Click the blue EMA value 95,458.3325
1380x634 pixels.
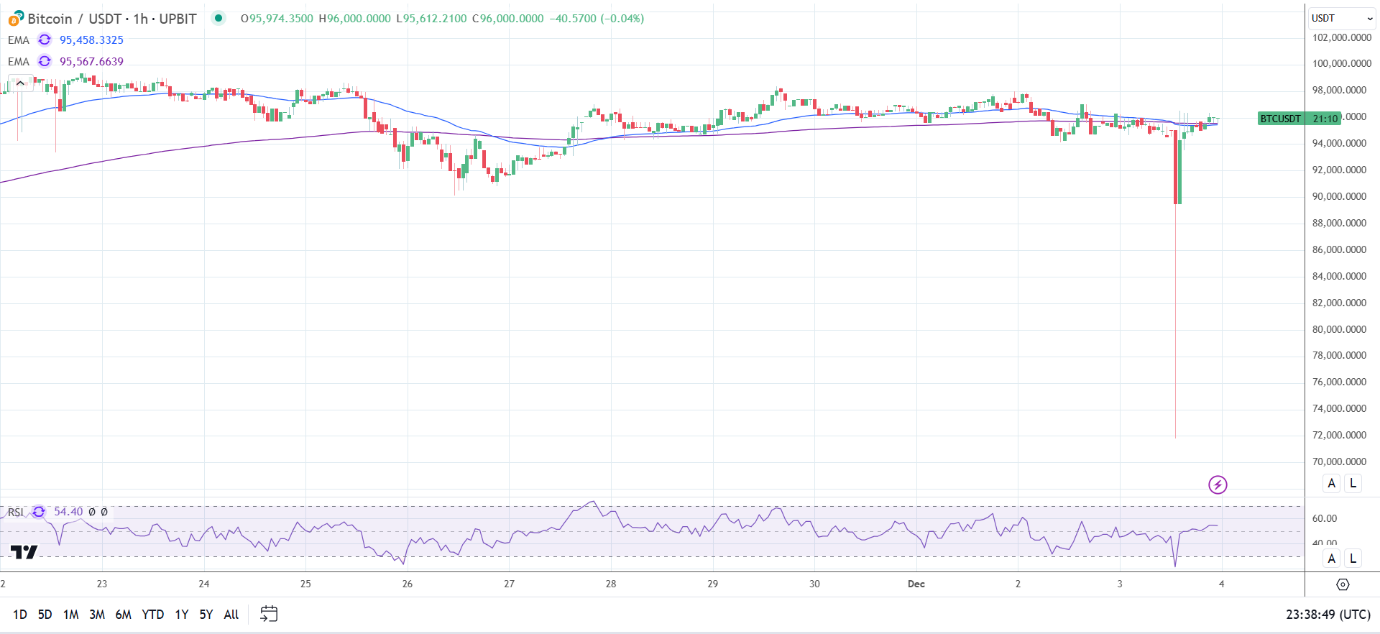coord(92,40)
